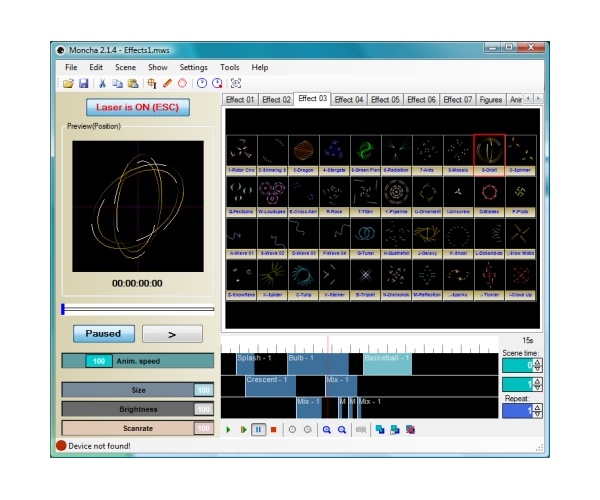The height and width of the screenshot is (500, 600).
Task: Adjust the Anim. speed slider
Action: pyautogui.click(x=138, y=361)
